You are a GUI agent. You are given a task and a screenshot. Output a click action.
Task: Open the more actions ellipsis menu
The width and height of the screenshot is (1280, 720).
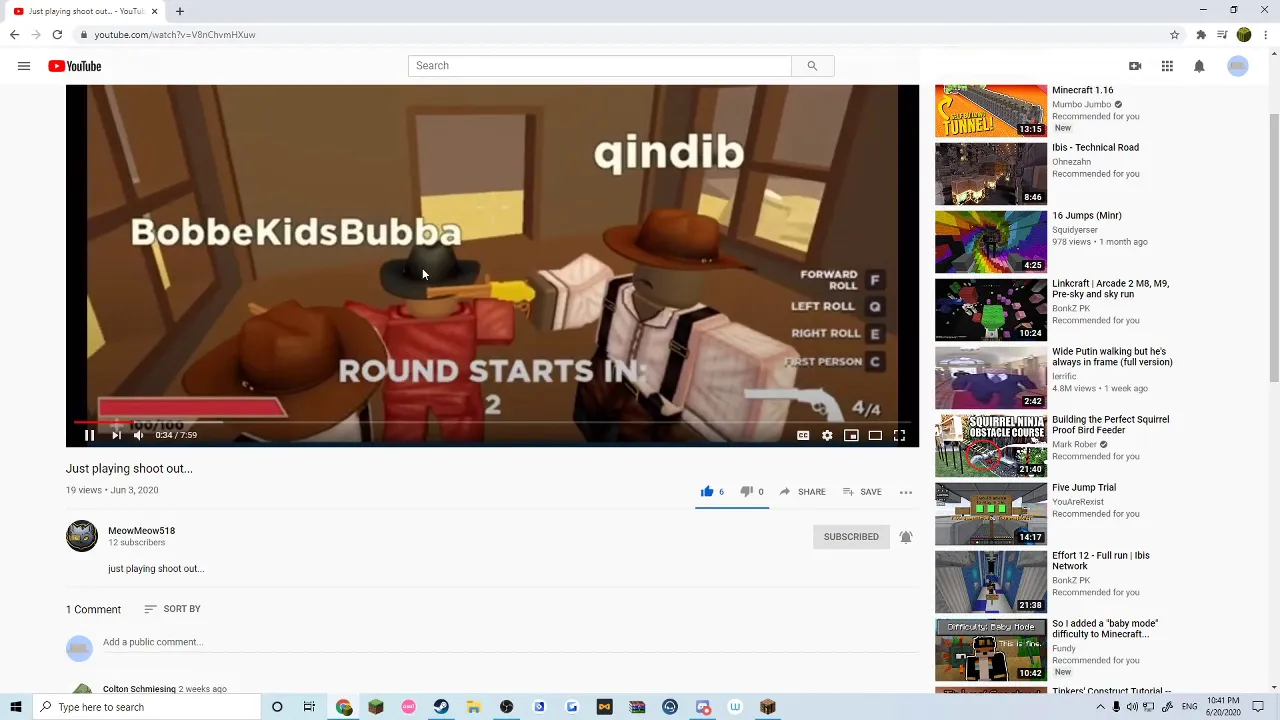click(906, 492)
